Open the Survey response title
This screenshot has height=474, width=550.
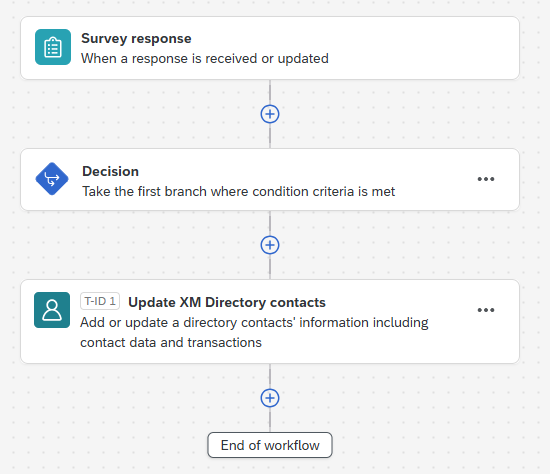[x=136, y=38]
